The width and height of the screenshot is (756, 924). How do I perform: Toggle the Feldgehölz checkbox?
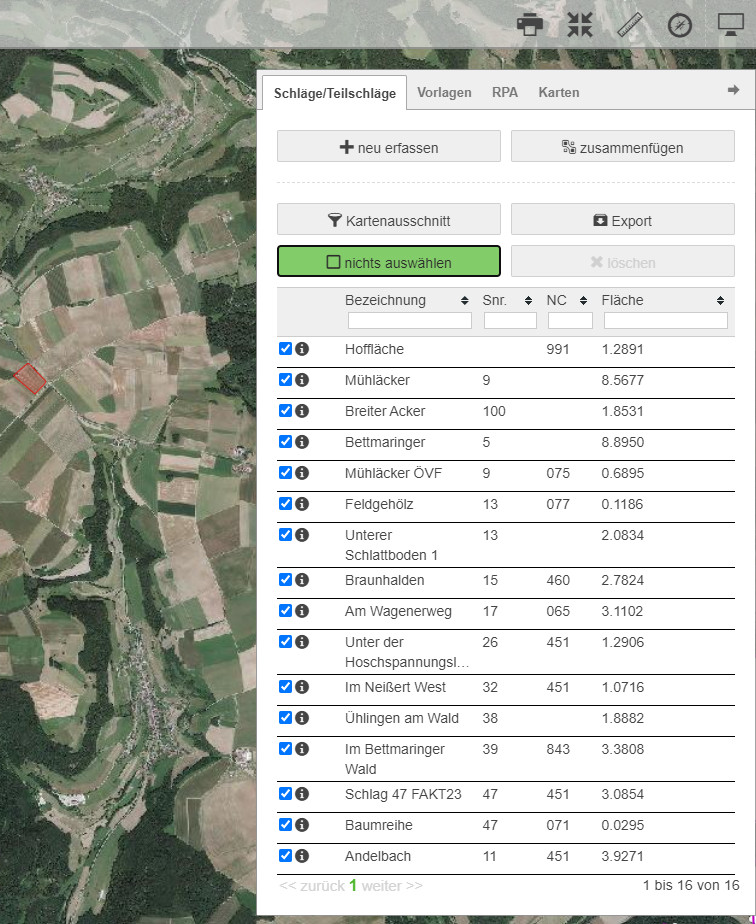(285, 503)
